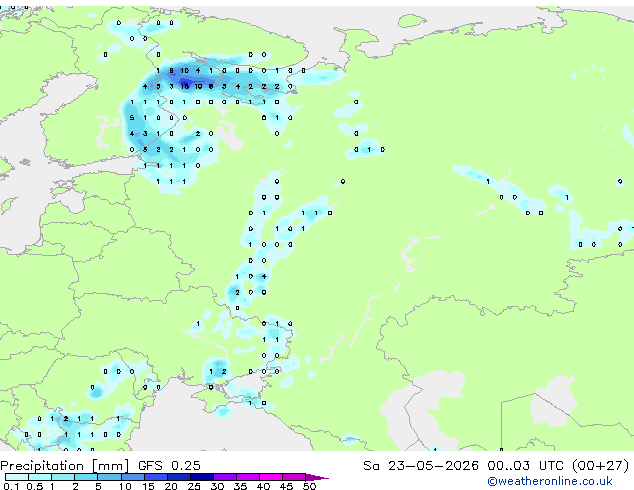Click the 15–20 mm royal blue swatch
Viewport: 634px width, 490px height.
click(156, 477)
